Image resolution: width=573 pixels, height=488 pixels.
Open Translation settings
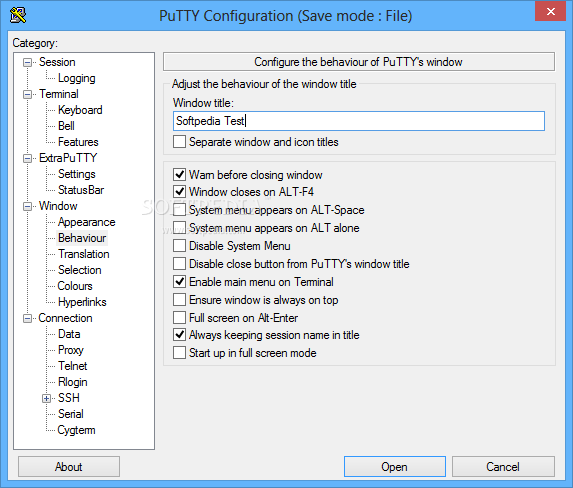(84, 254)
